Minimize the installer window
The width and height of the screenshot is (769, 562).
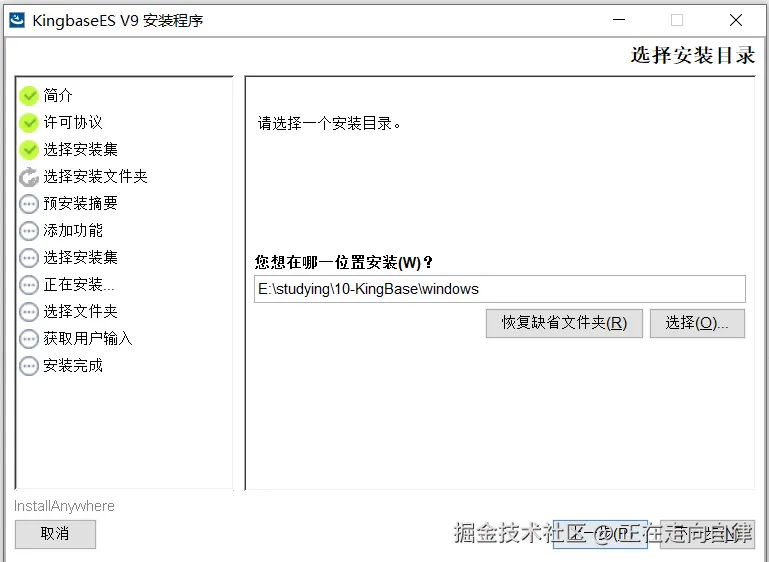(619, 20)
